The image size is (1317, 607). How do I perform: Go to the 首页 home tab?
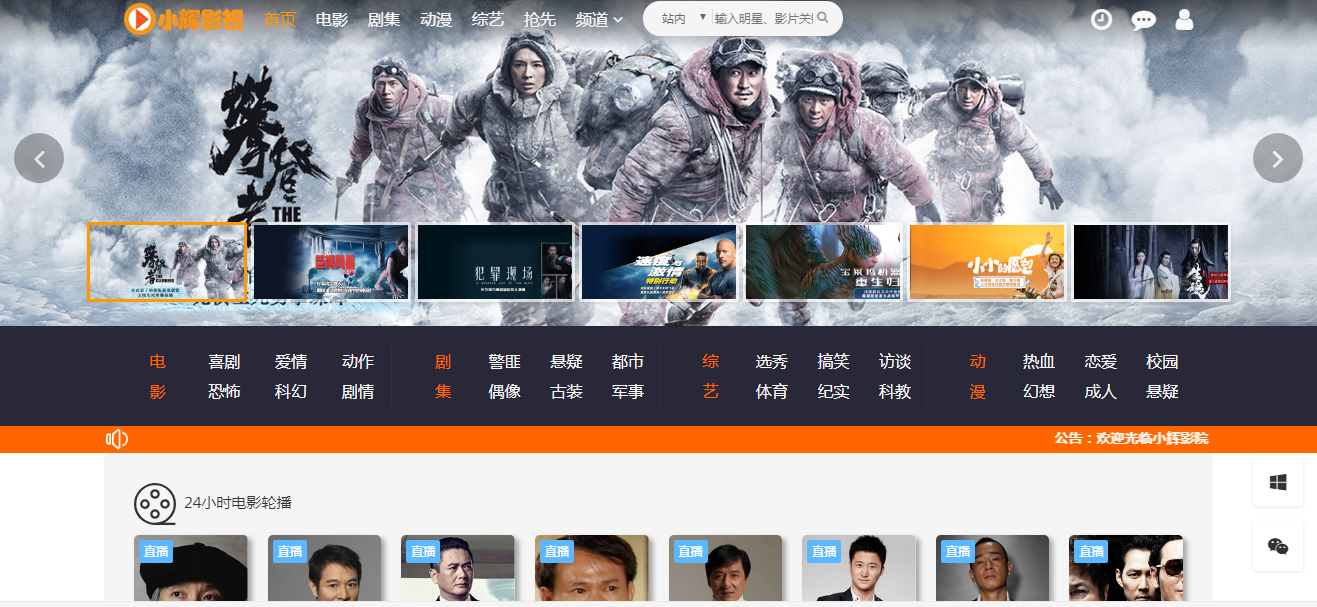(x=280, y=19)
